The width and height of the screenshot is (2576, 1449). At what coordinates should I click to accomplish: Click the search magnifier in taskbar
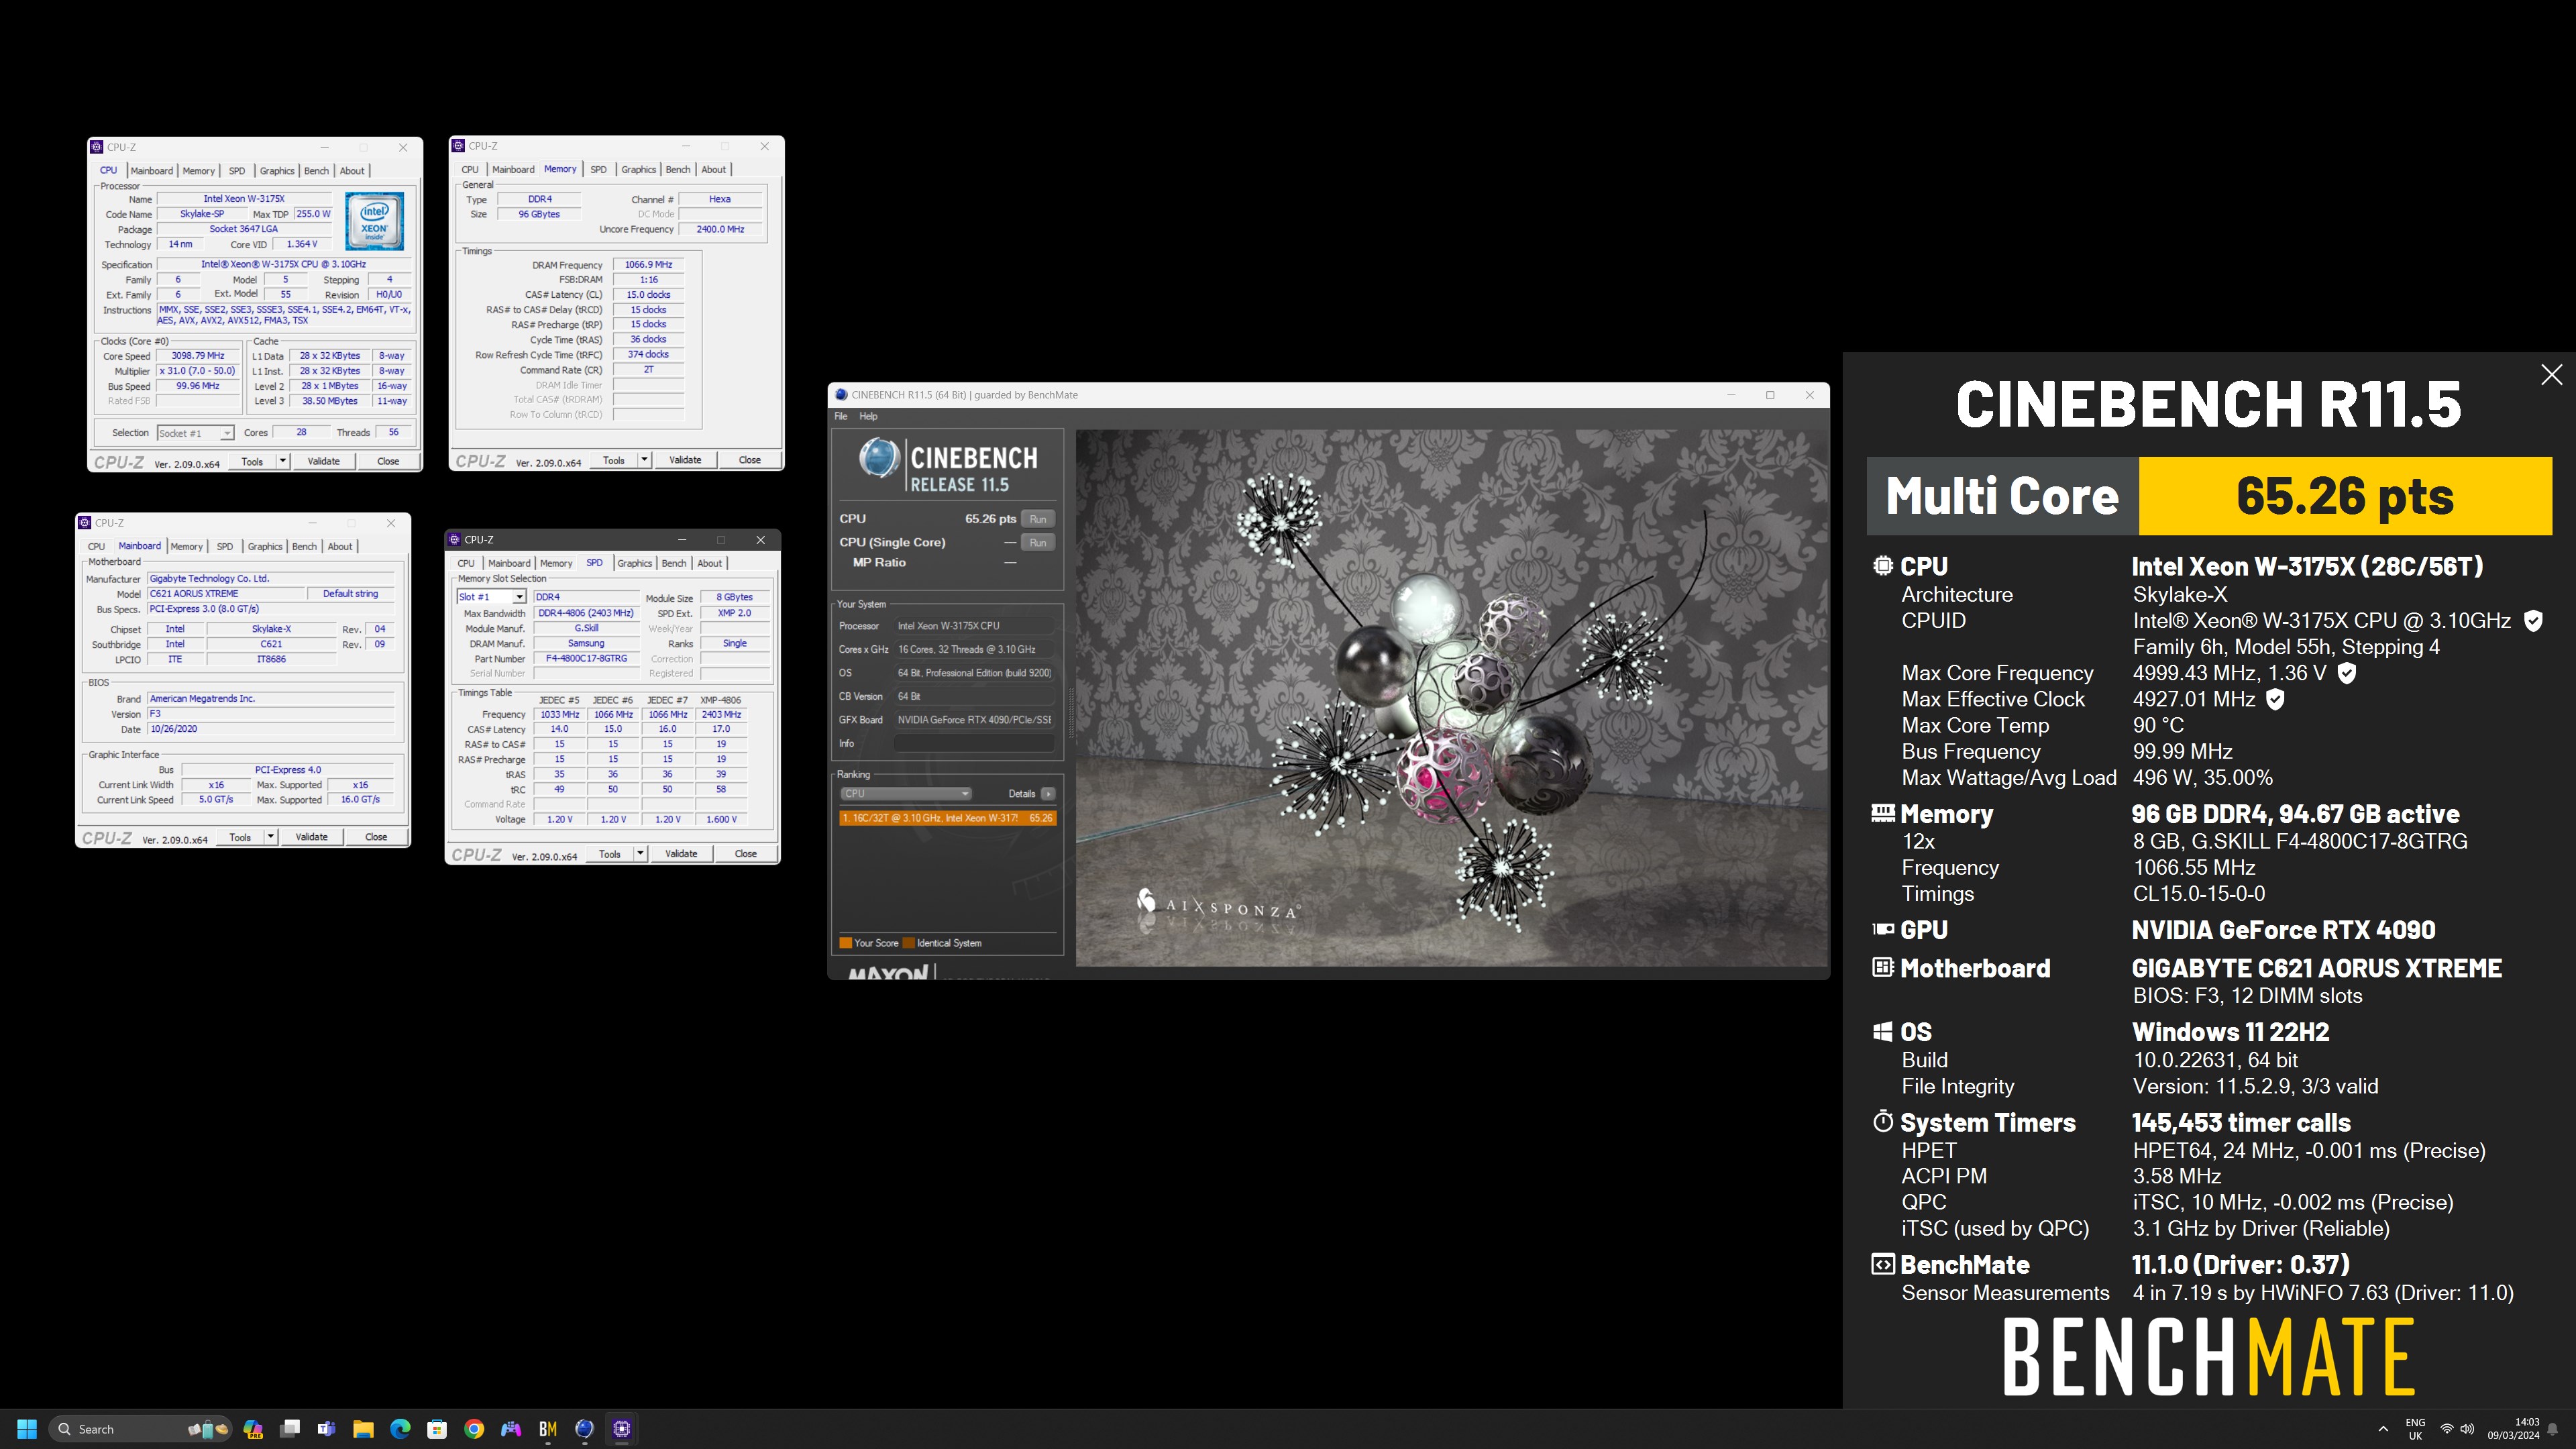click(x=64, y=1428)
